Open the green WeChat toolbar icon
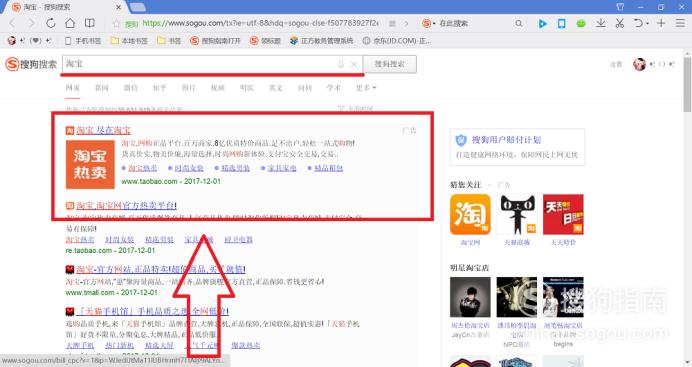This screenshot has width=692, height=367. [x=581, y=23]
